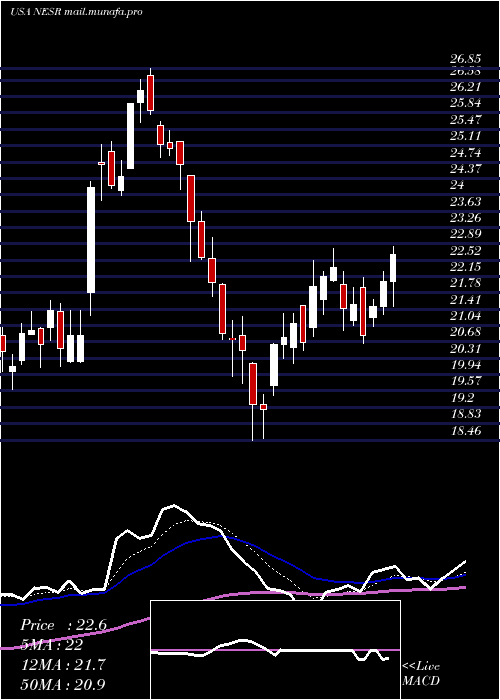This screenshot has width=500, height=700.
Task: Click the MACD inset chart box
Action: coord(275,650)
